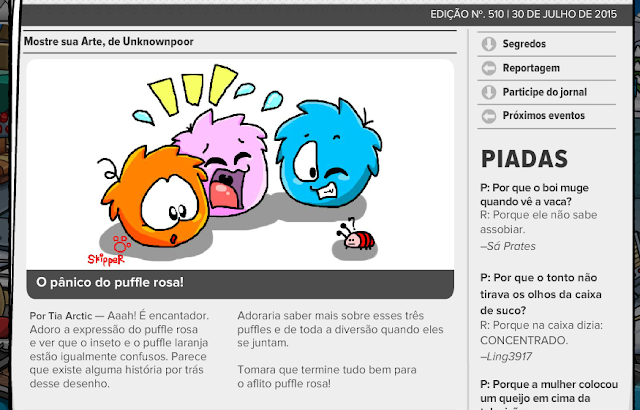Click the left arrow icon beside Próximos eventos

[x=489, y=116]
